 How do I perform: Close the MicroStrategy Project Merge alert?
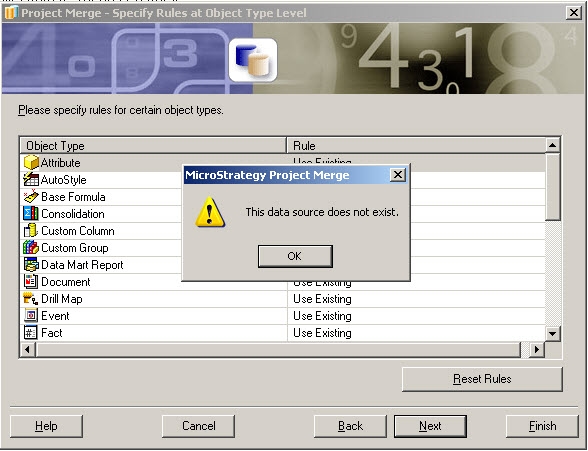pos(398,175)
